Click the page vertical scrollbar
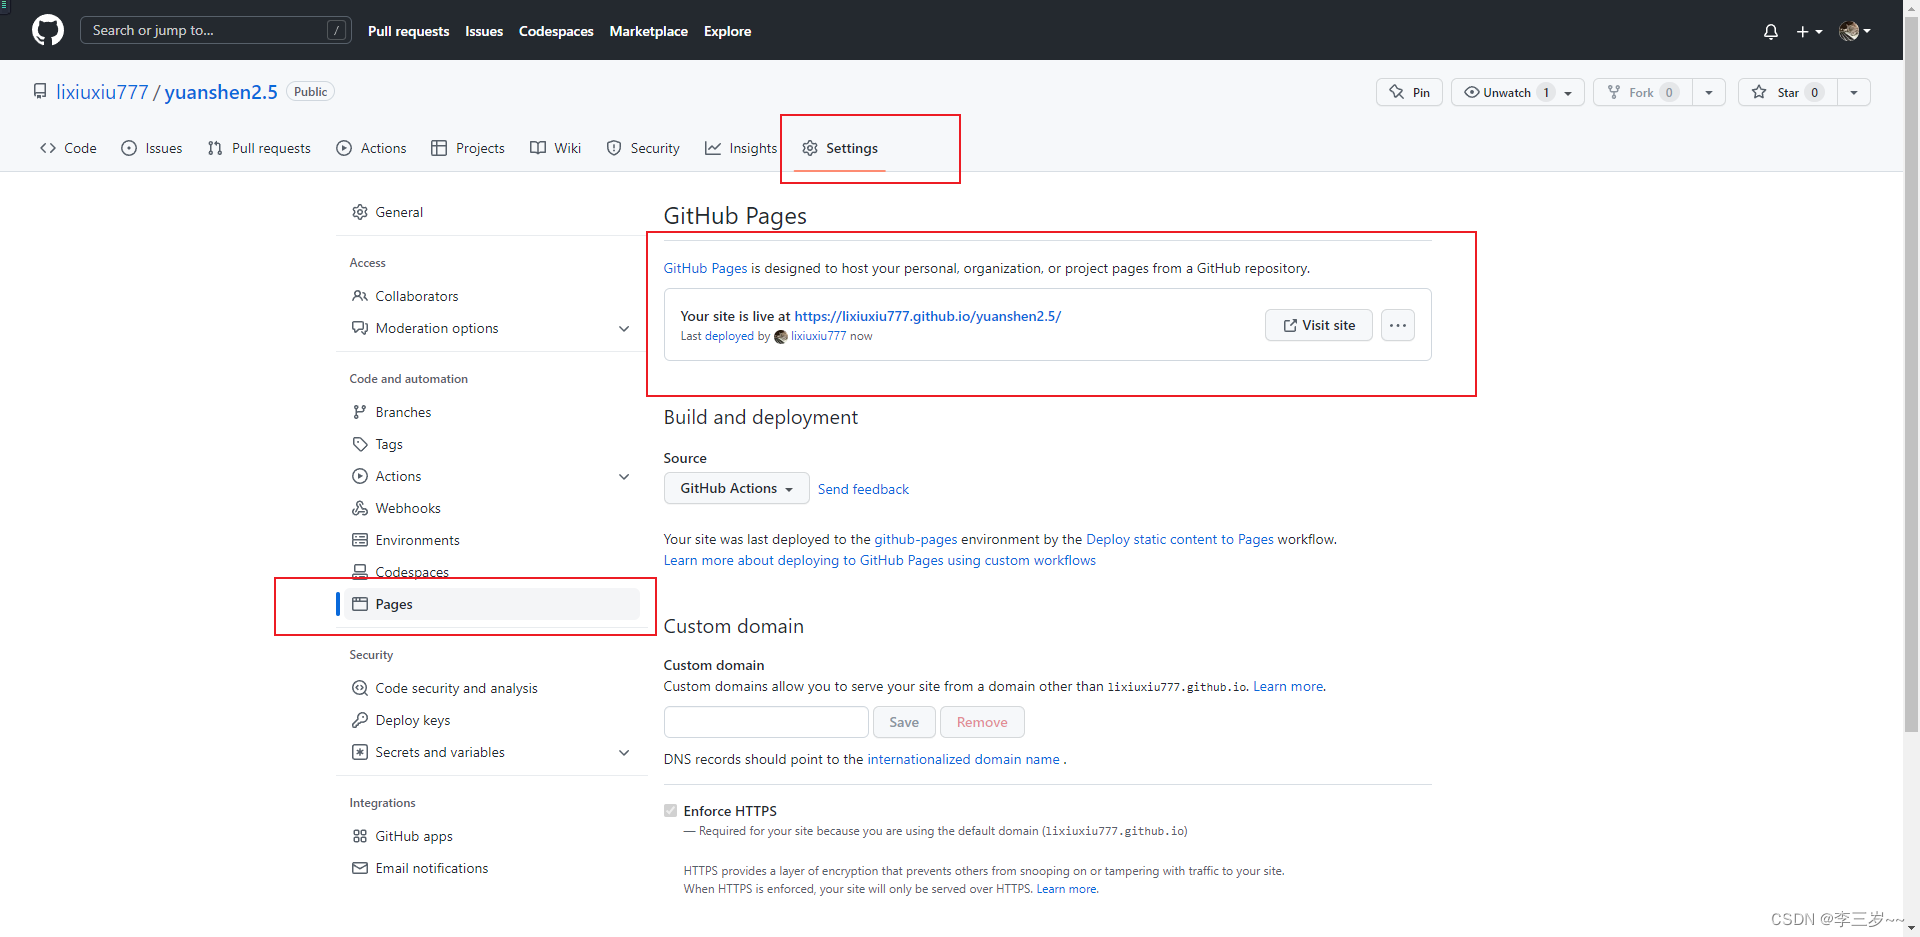 (1911, 375)
